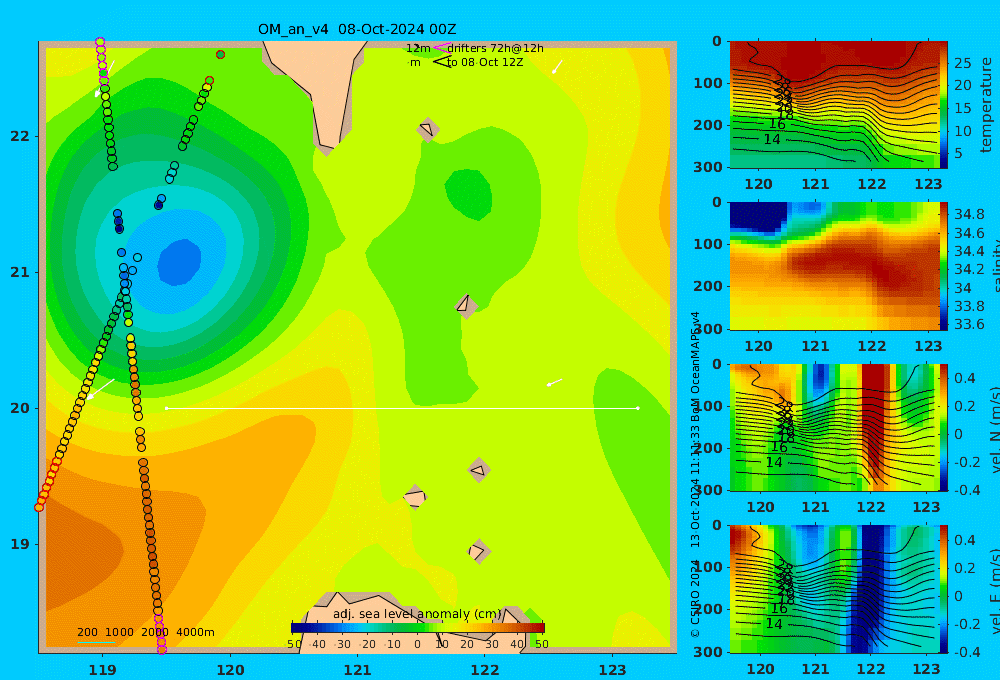1000x680 pixels.
Task: Click the legend text "to 08 Oct 12Z"
Action: (x=485, y=63)
